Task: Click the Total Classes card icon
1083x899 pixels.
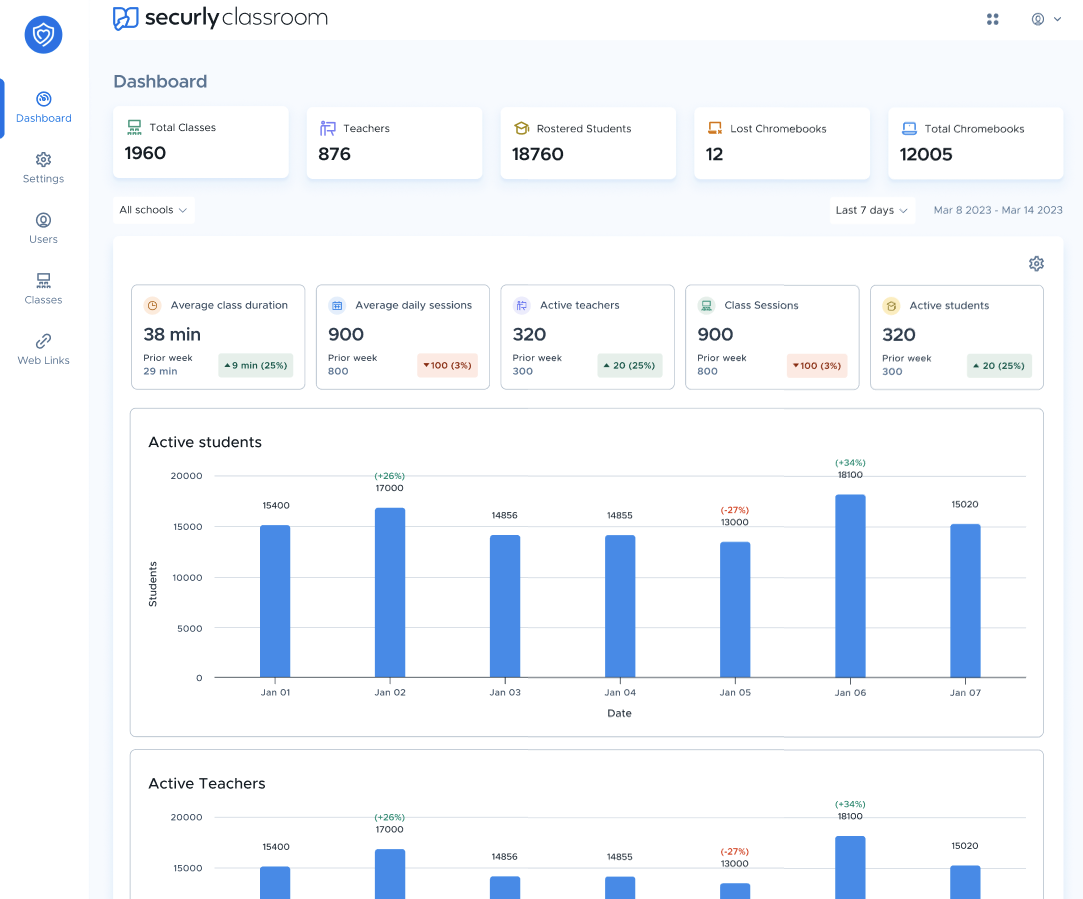Action: (134, 127)
